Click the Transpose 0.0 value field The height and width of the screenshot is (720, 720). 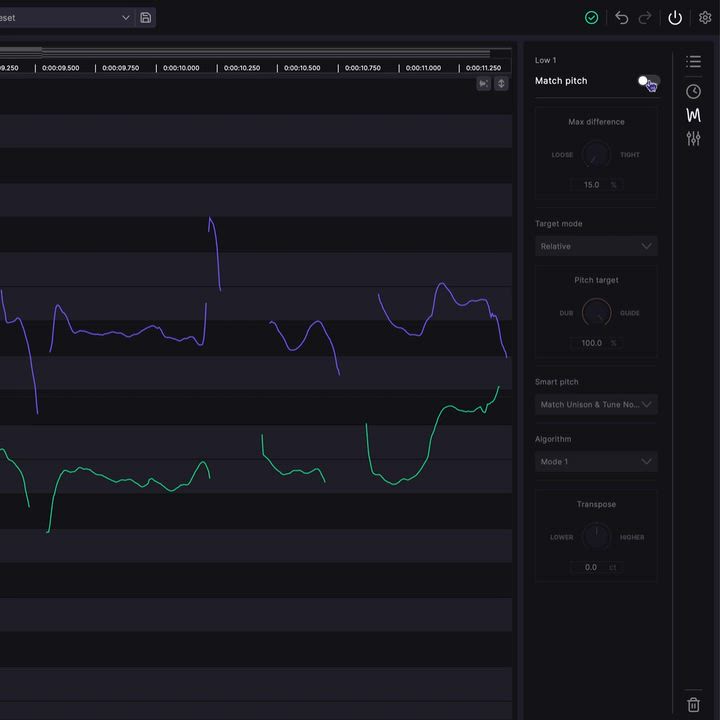[x=596, y=568]
